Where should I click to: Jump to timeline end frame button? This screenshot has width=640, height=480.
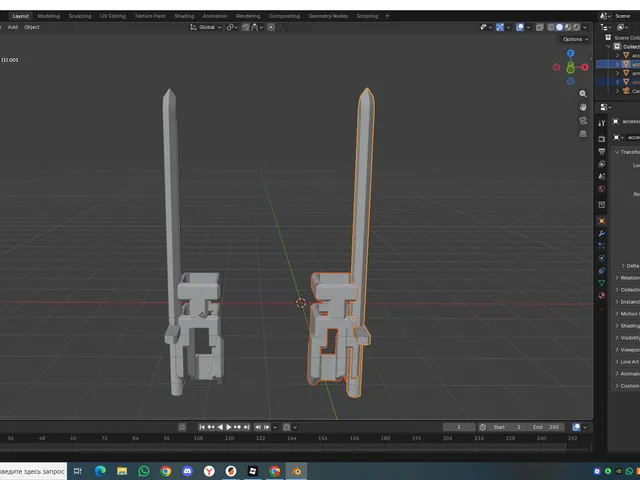click(x=247, y=427)
